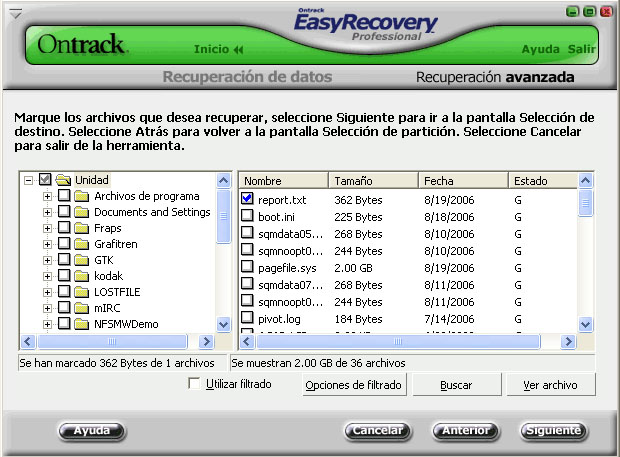Click the up arrow on the folder tree scrollbar
This screenshot has height=457, width=620.
[223, 181]
